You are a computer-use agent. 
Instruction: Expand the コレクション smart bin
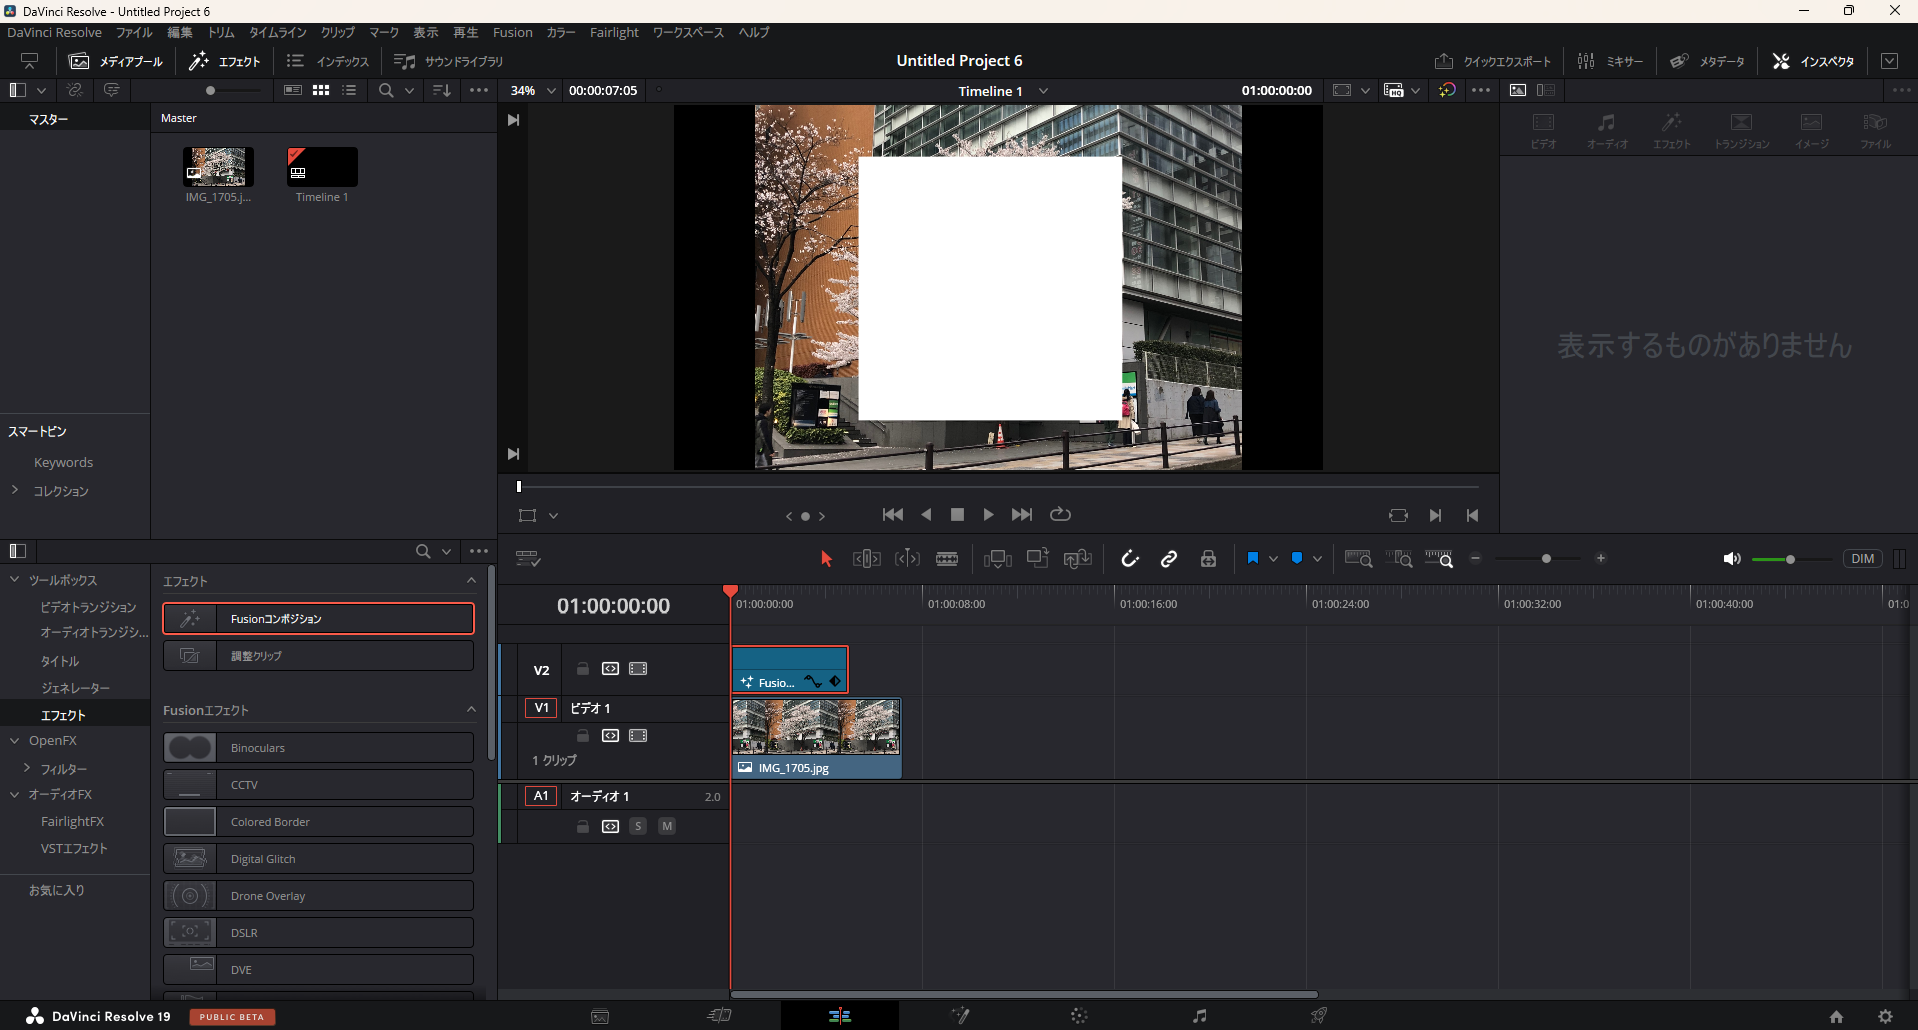15,490
